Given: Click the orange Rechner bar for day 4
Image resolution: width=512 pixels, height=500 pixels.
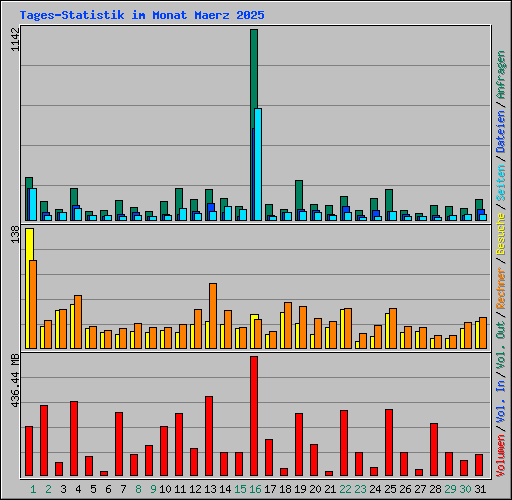Looking at the screenshot, I should (78, 322).
